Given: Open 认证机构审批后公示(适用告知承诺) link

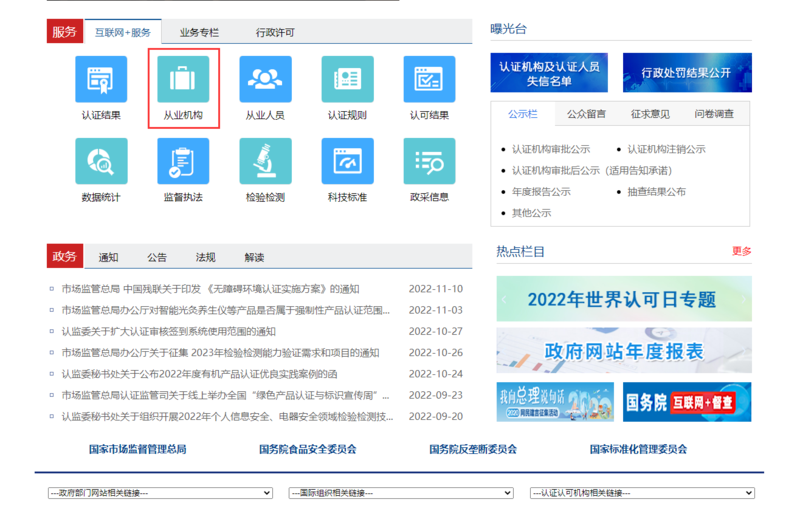Looking at the screenshot, I should coord(592,171).
